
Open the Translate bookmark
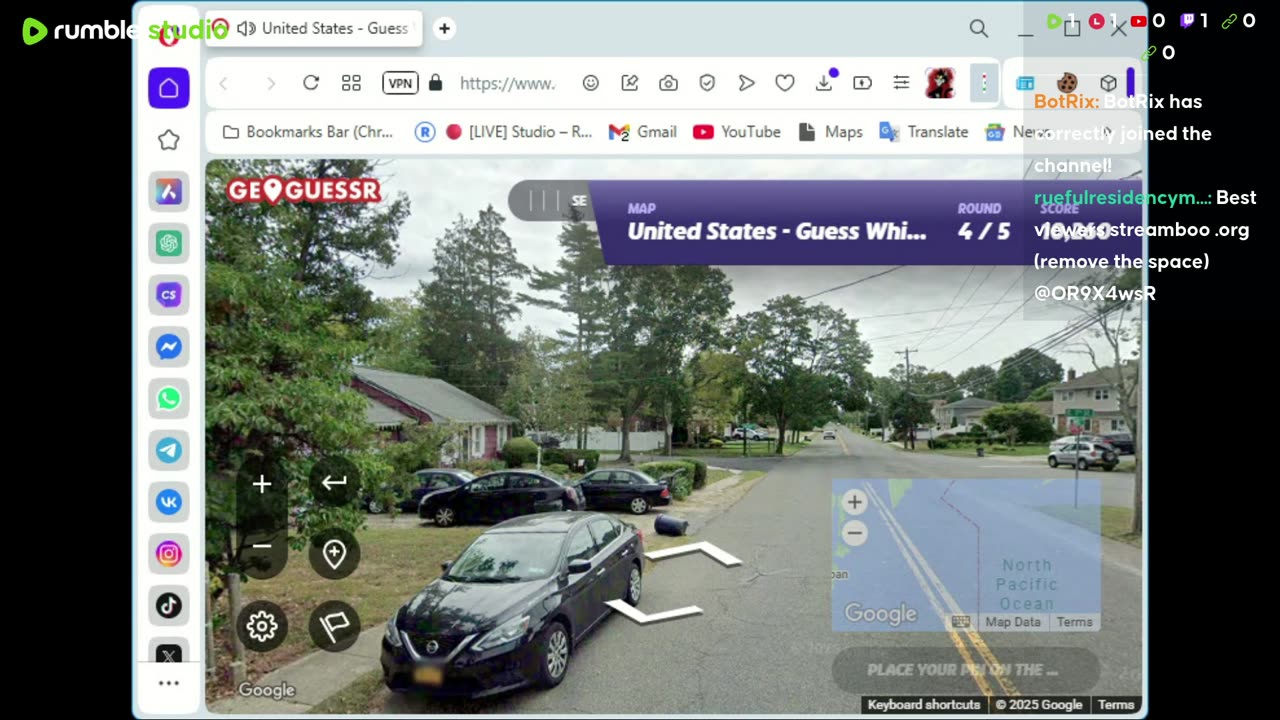924,132
